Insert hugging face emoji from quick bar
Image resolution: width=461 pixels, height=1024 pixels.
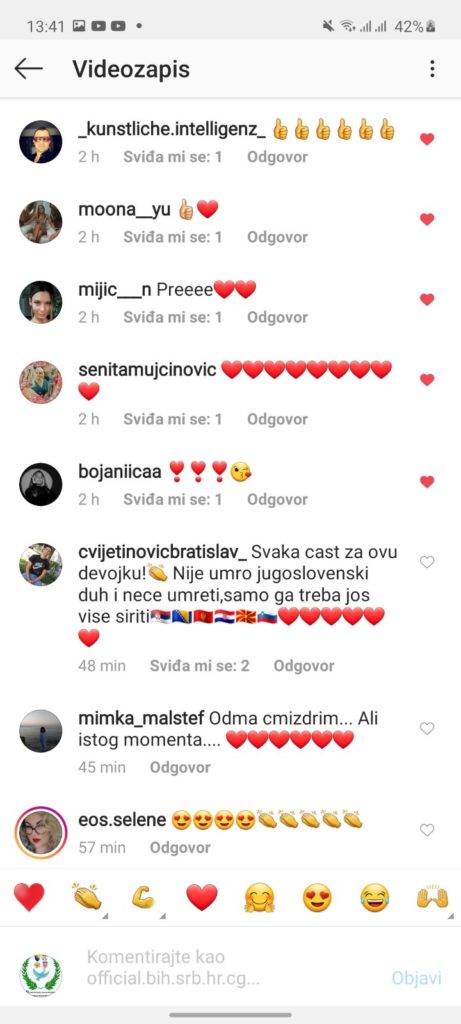259,897
